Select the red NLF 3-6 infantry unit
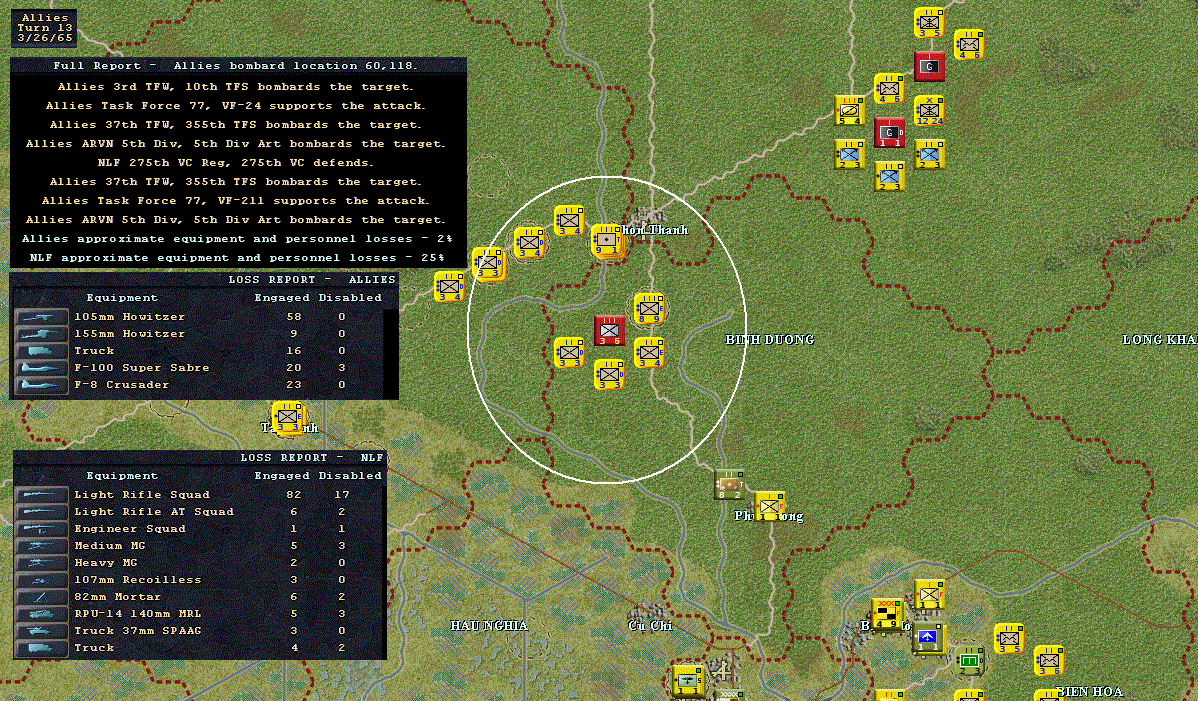The height and width of the screenshot is (701, 1198). 609,331
